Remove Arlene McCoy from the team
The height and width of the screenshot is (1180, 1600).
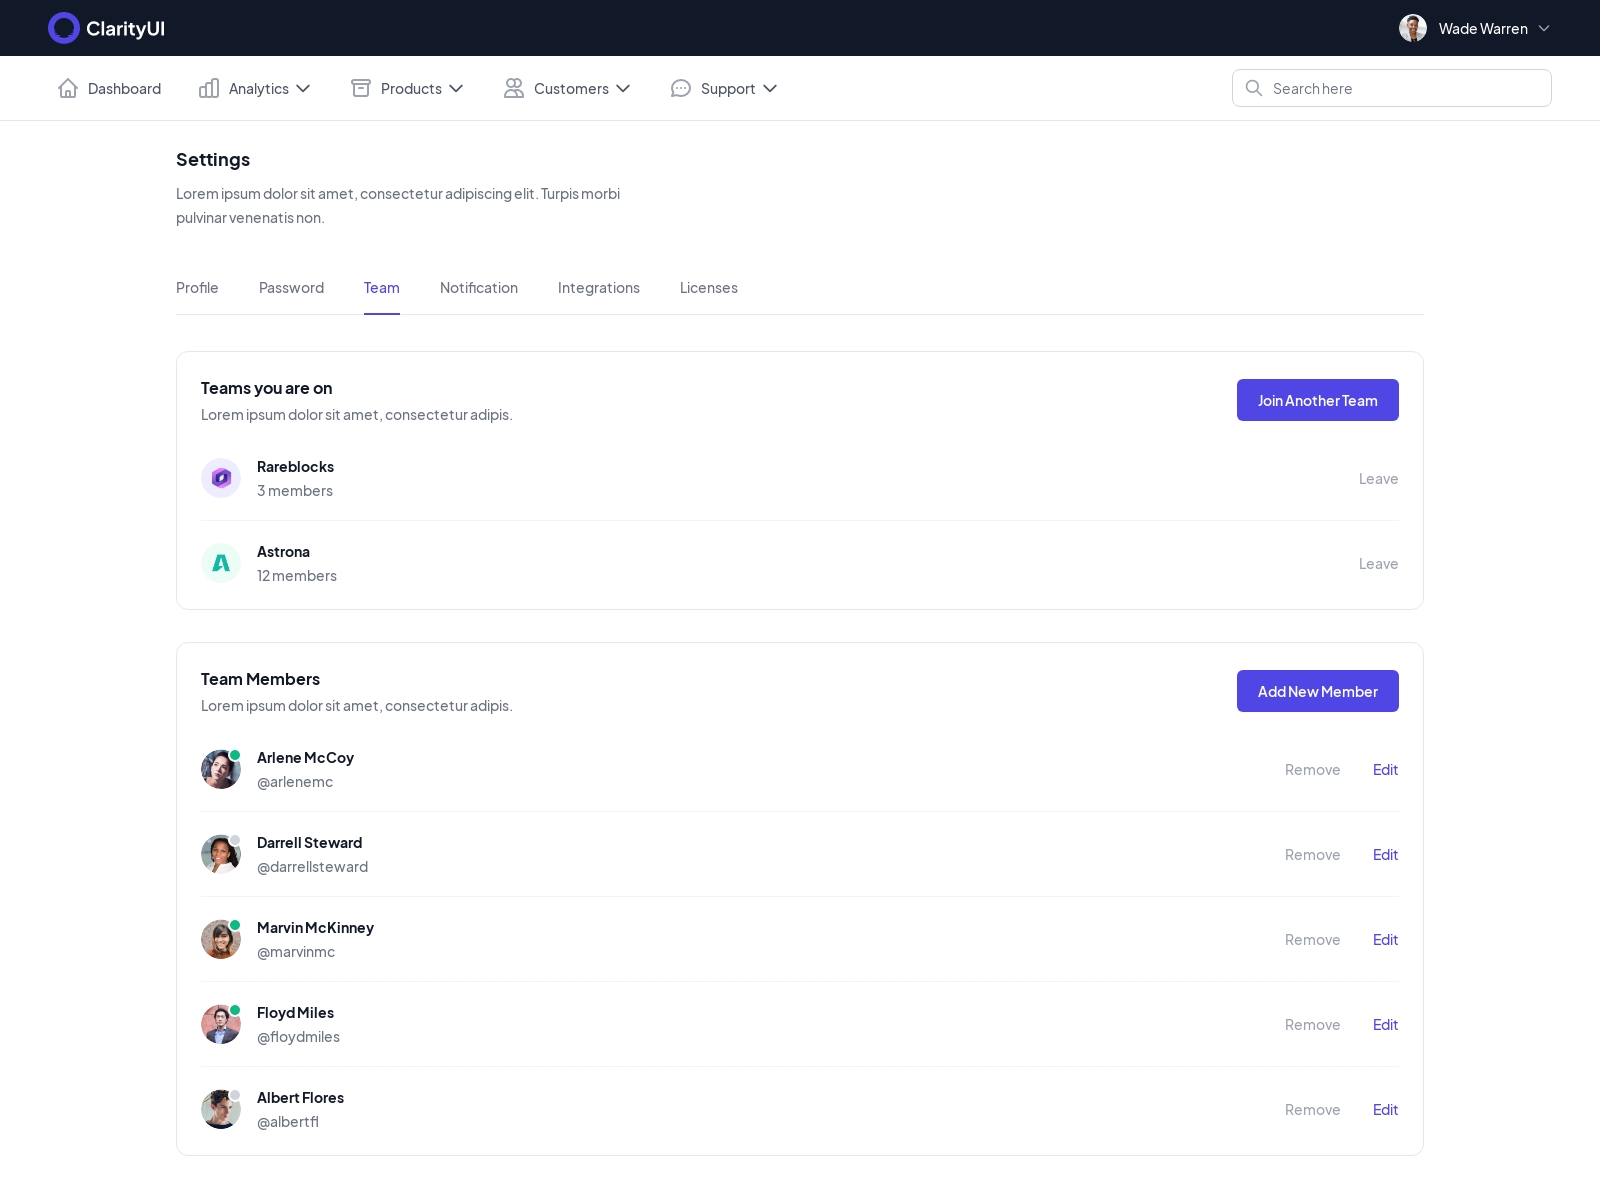point(1312,770)
